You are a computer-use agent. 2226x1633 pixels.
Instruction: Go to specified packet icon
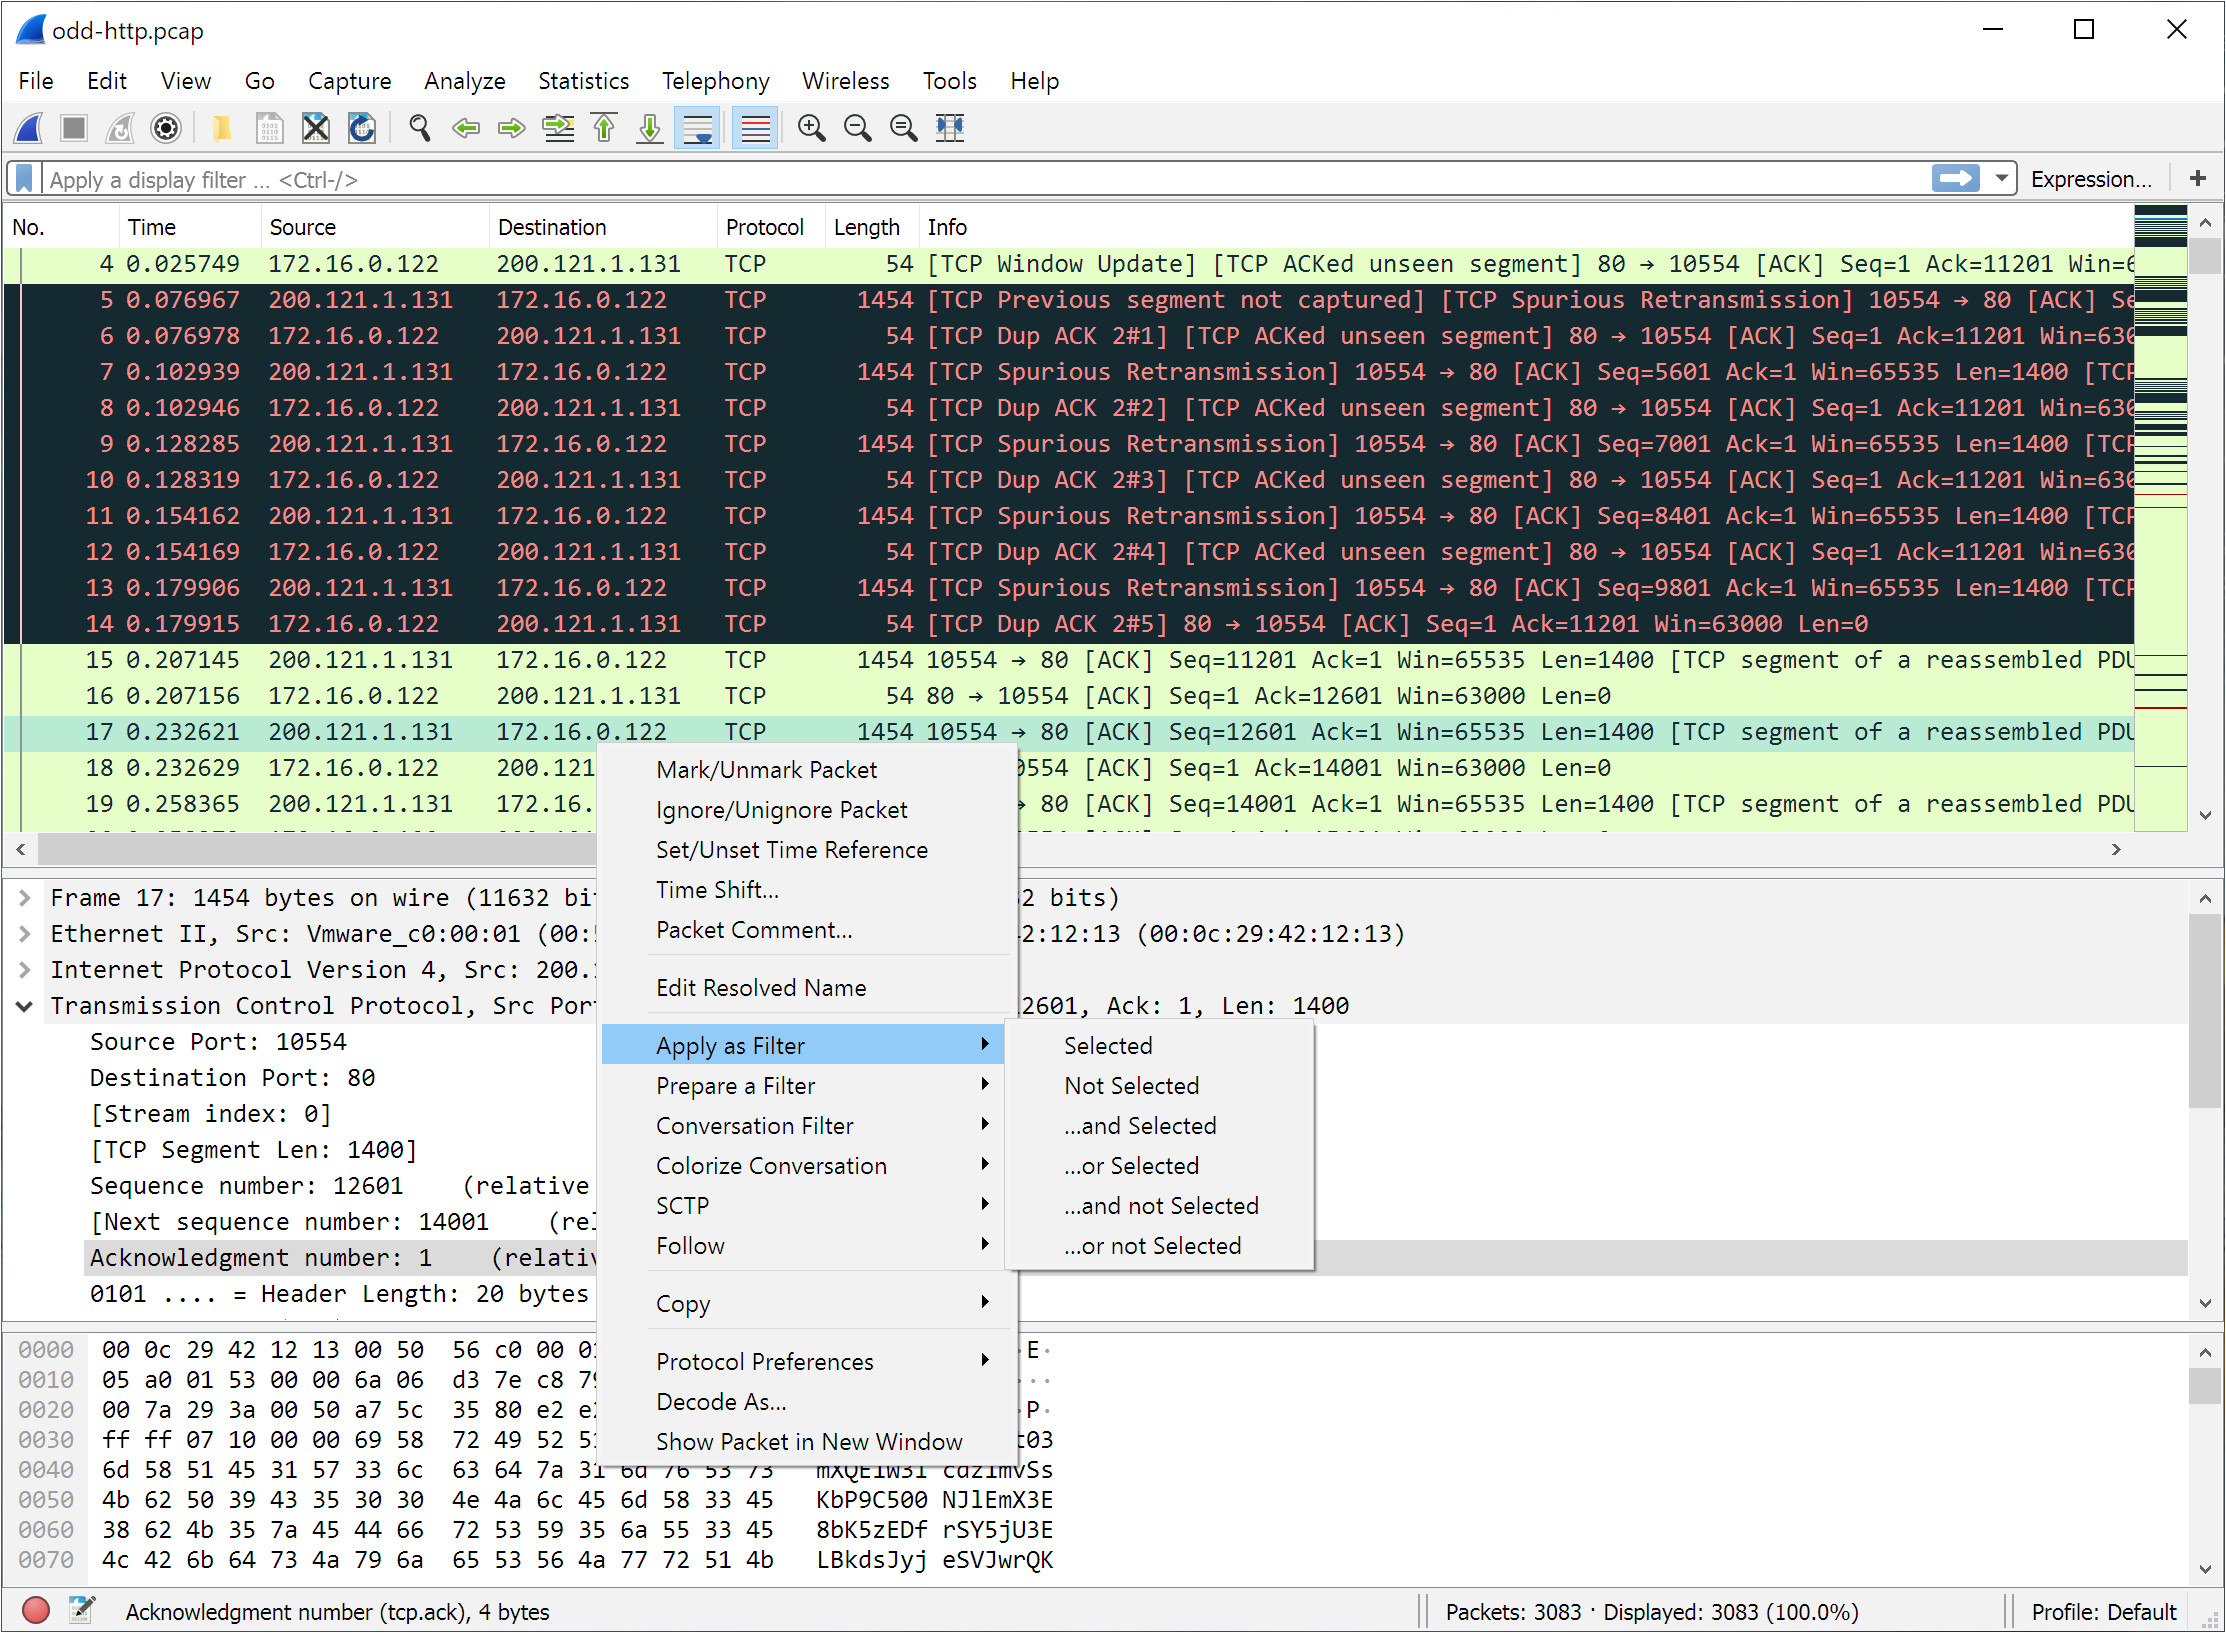click(558, 128)
